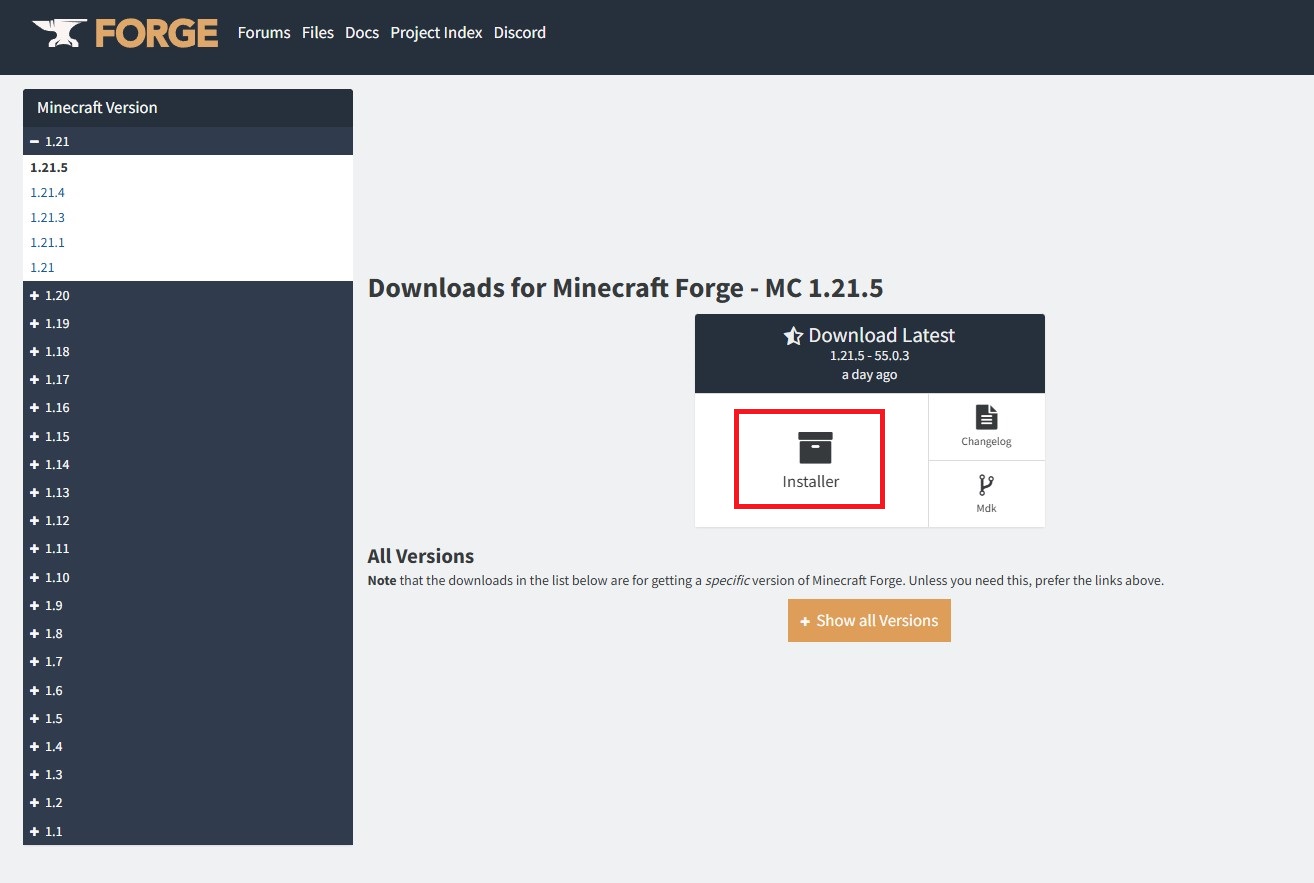
Task: Expand the 1.3 version group
Action: pos(188,774)
